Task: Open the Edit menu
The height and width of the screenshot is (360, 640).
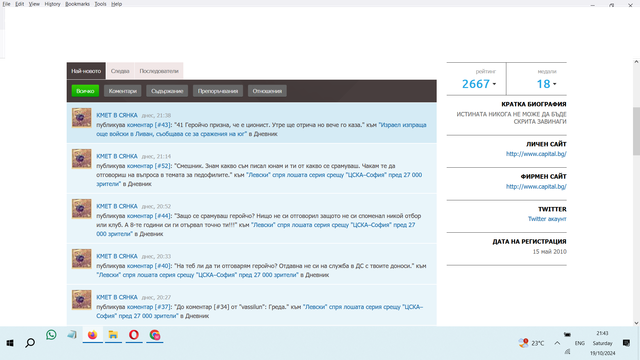Action: [x=20, y=4]
